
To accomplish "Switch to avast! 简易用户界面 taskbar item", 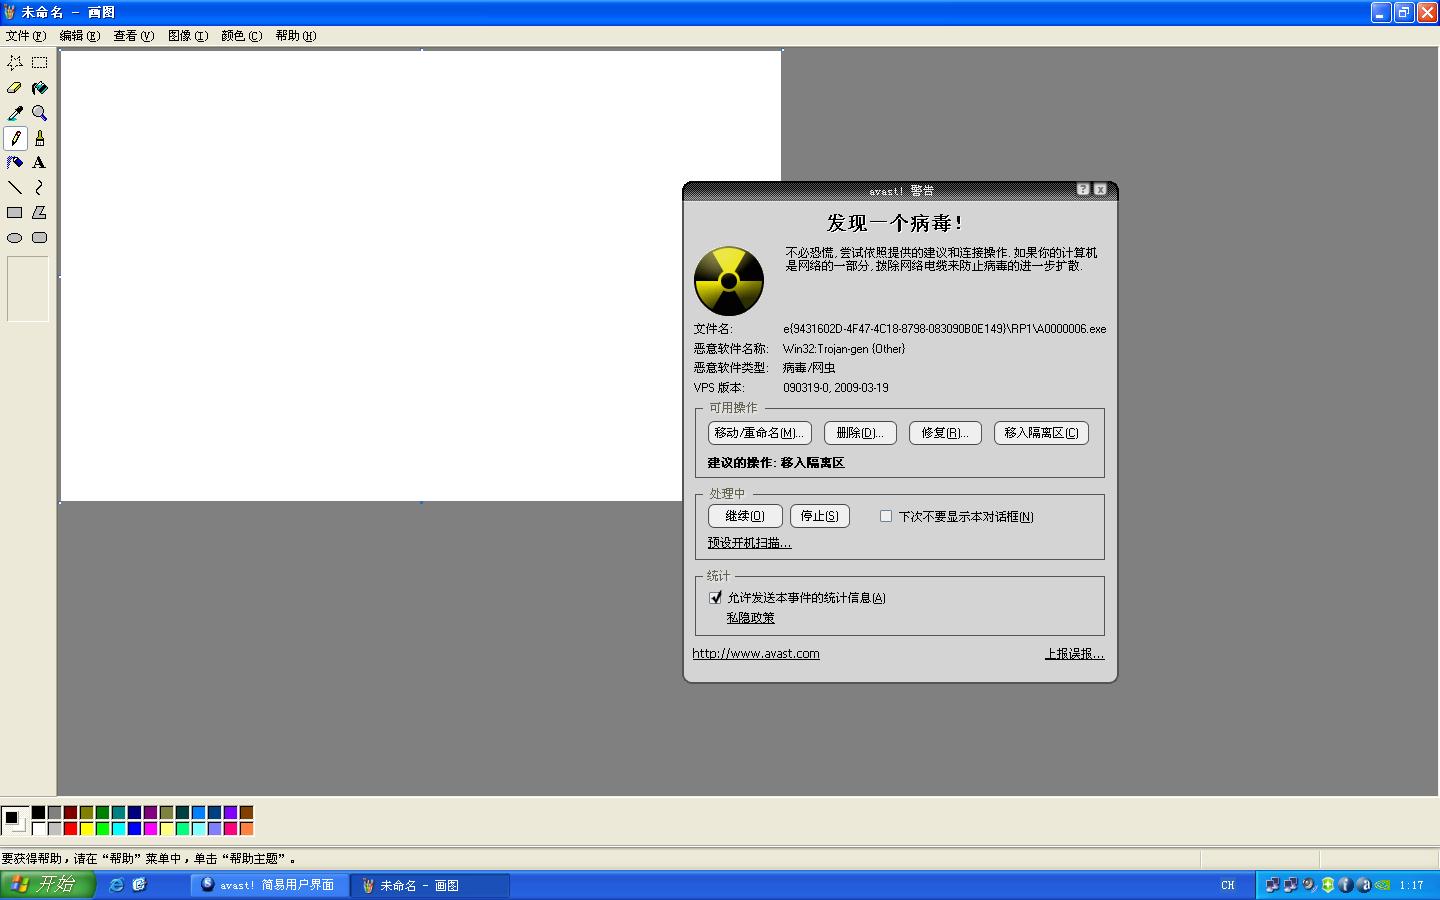I will click(x=270, y=885).
